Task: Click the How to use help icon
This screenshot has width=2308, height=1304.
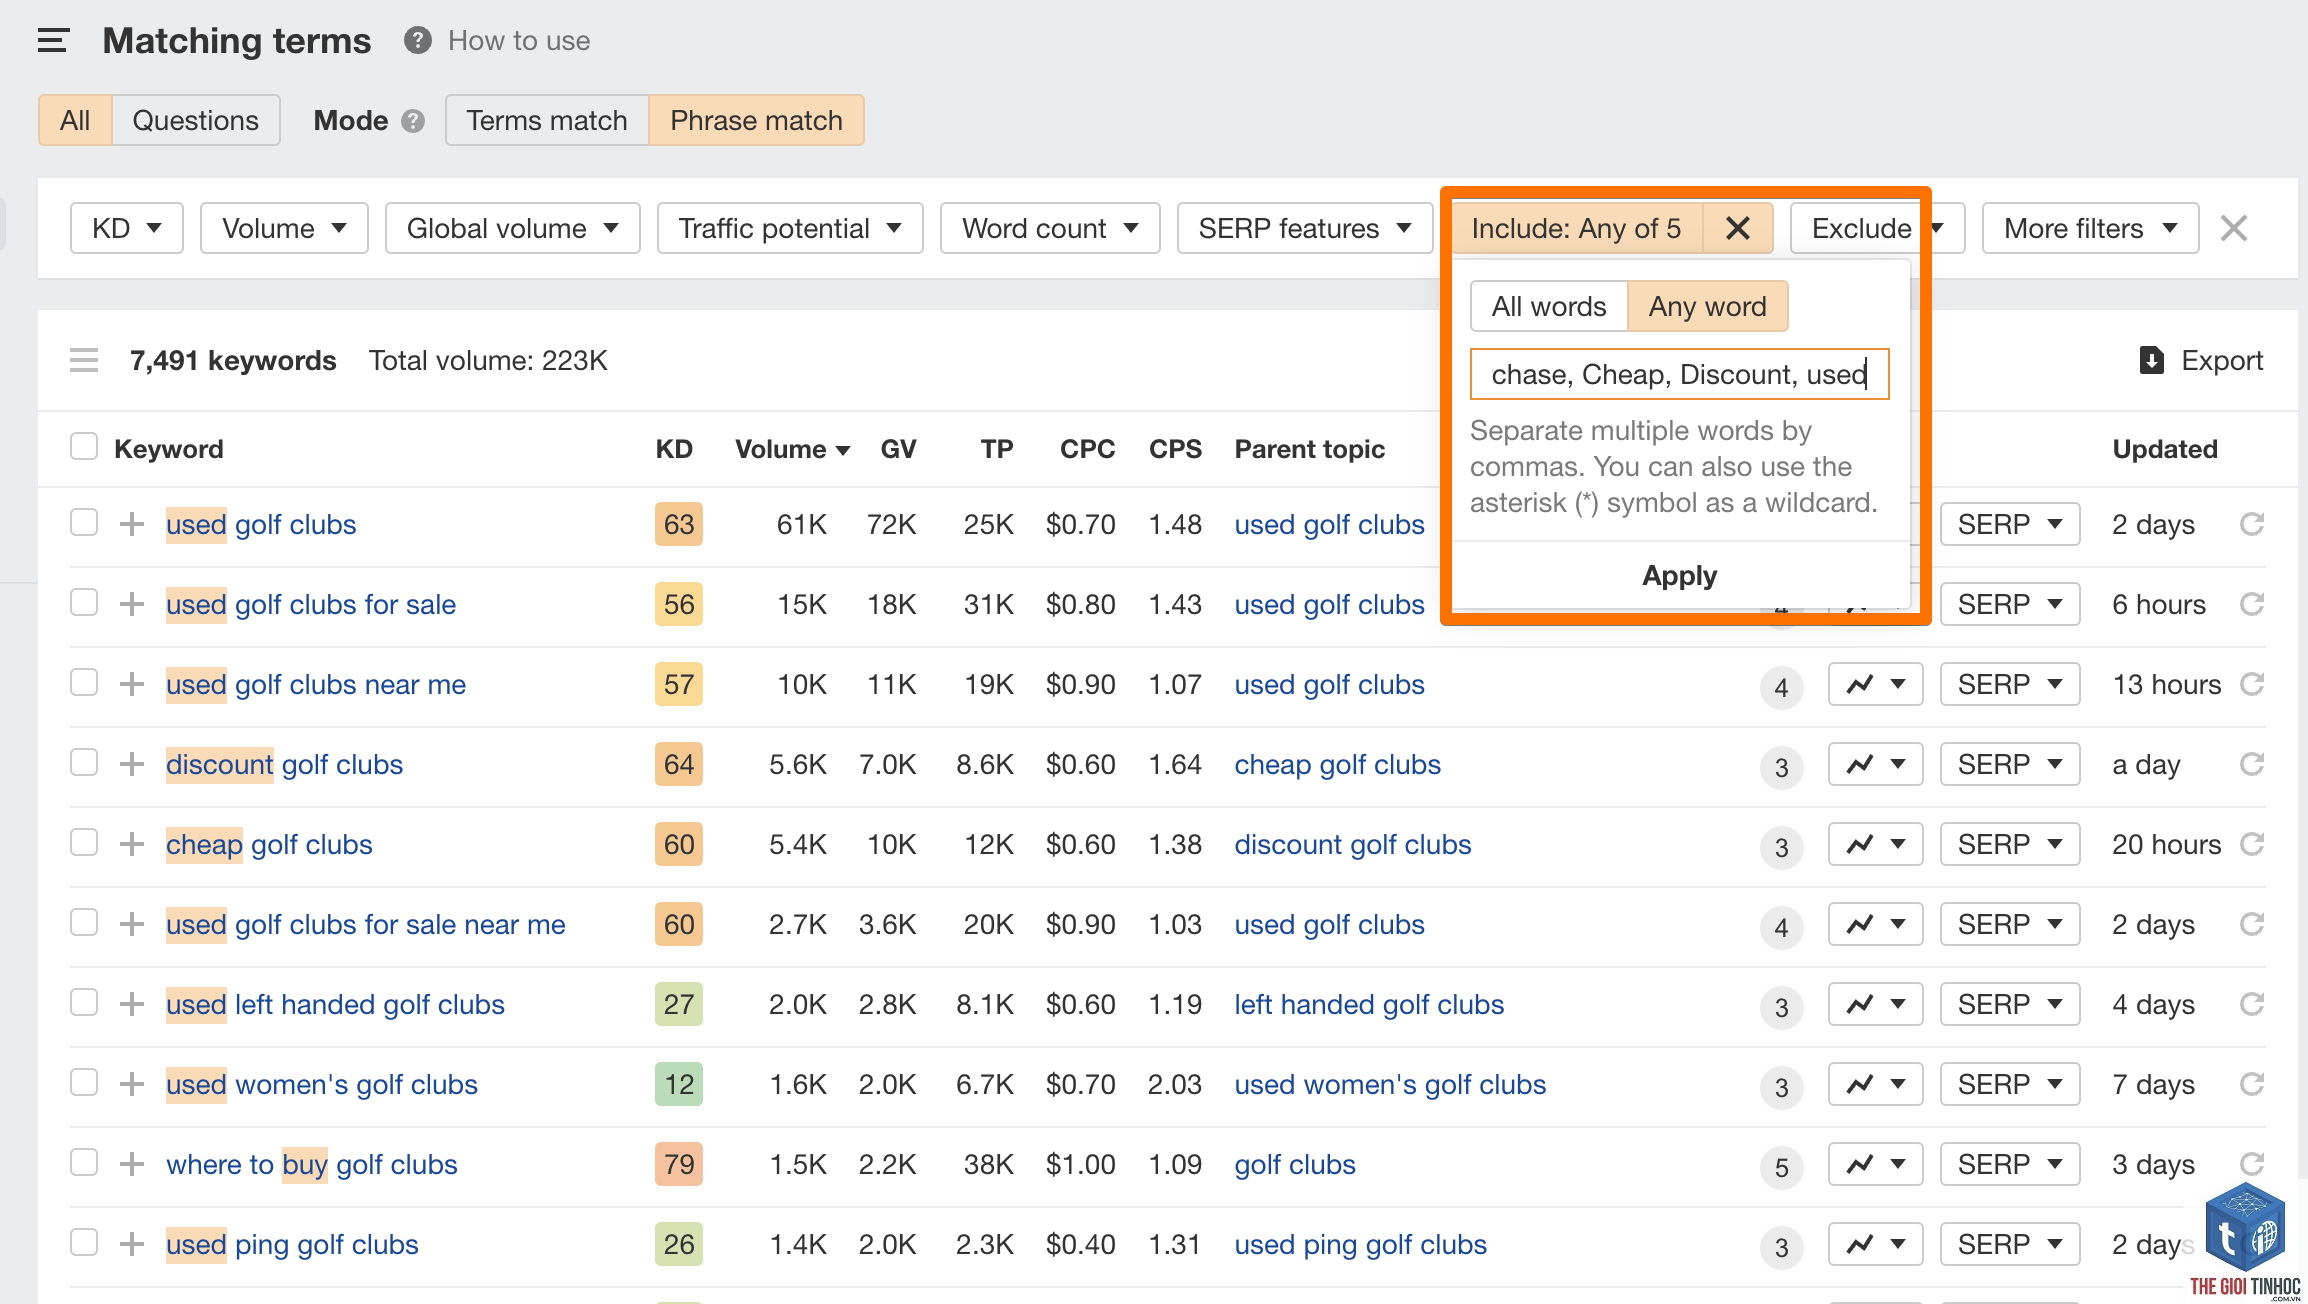Action: point(417,41)
